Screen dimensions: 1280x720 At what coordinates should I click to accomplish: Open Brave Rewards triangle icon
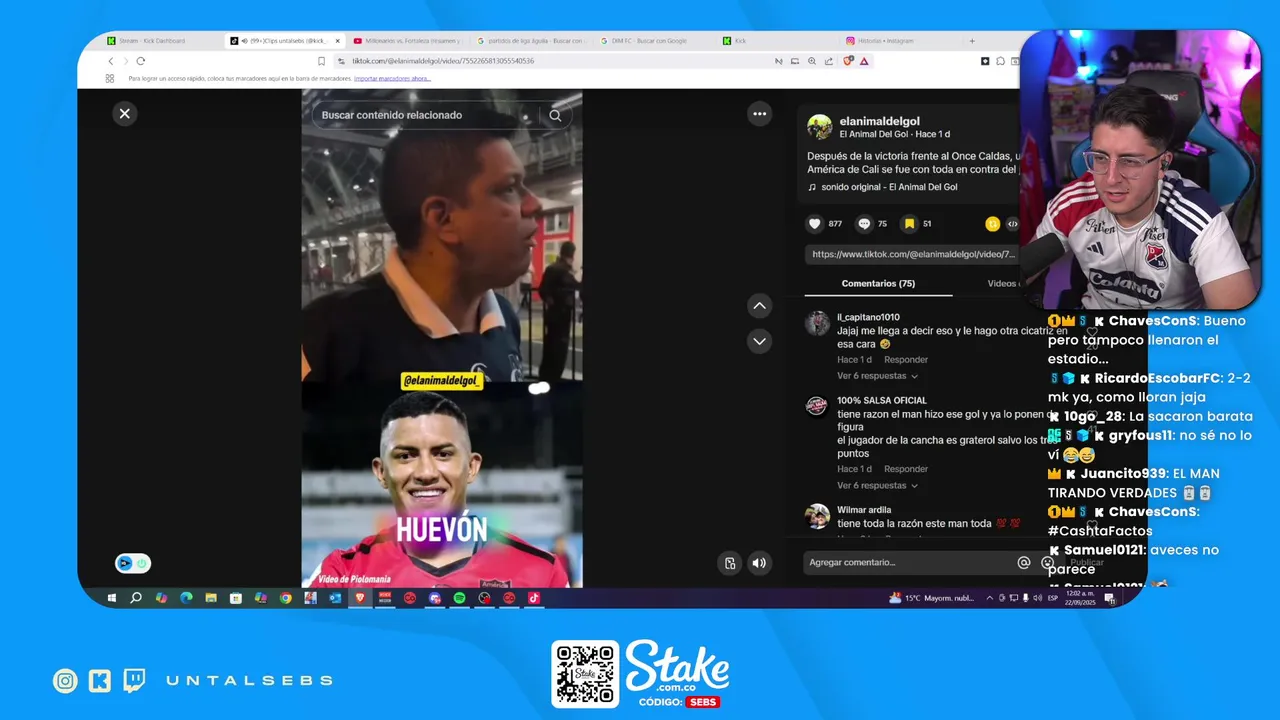[x=864, y=61]
